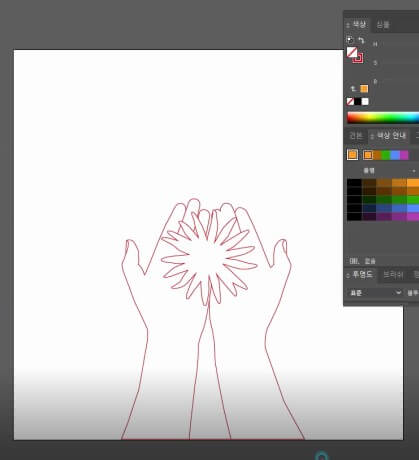Select the fill box with no color

[352, 52]
